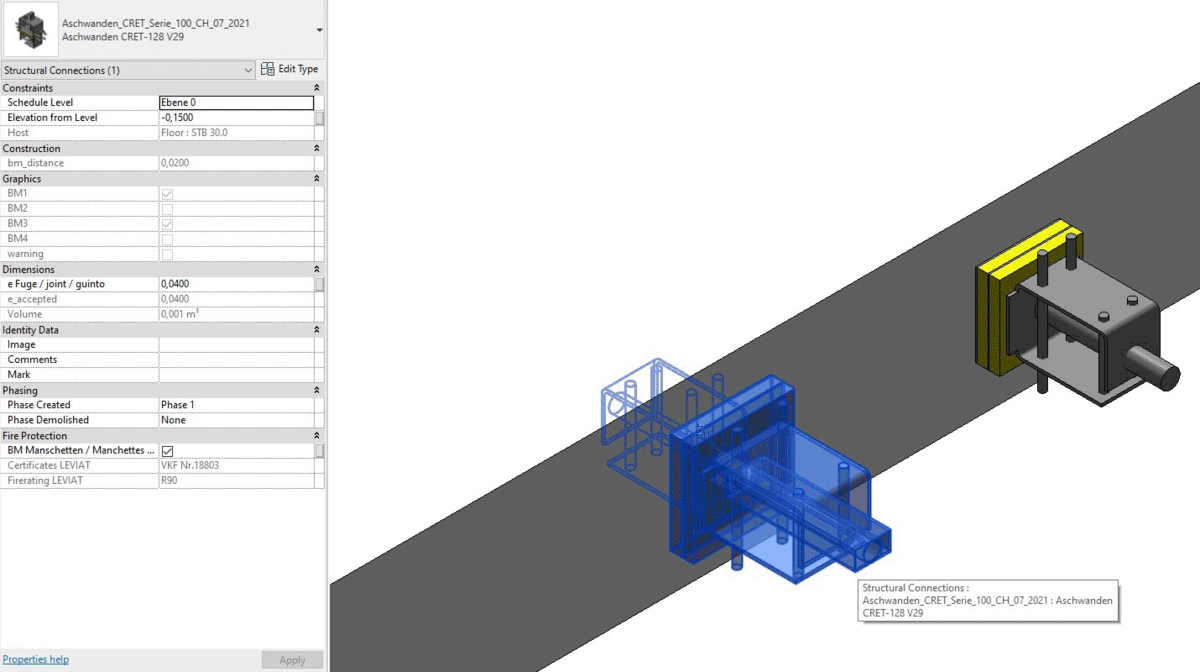Click the Mark value field
1200x672 pixels.
point(236,374)
